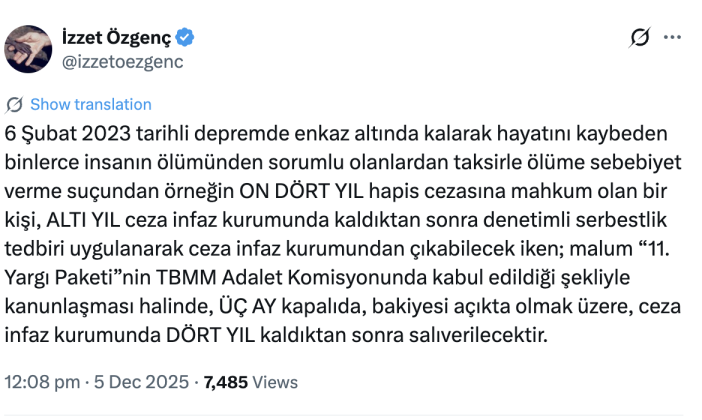The height and width of the screenshot is (420, 702).
Task: Open the three-dot More options menu
Action: point(673,39)
